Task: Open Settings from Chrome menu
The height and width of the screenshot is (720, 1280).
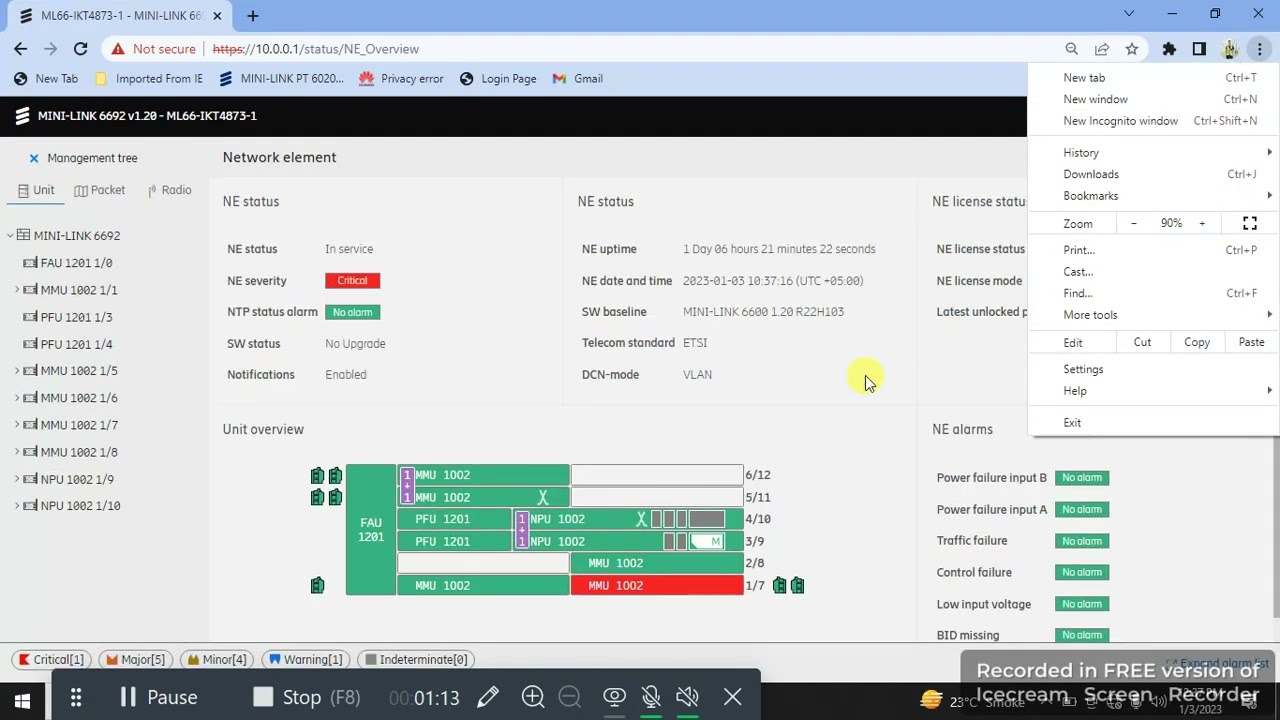Action: (x=1154, y=369)
